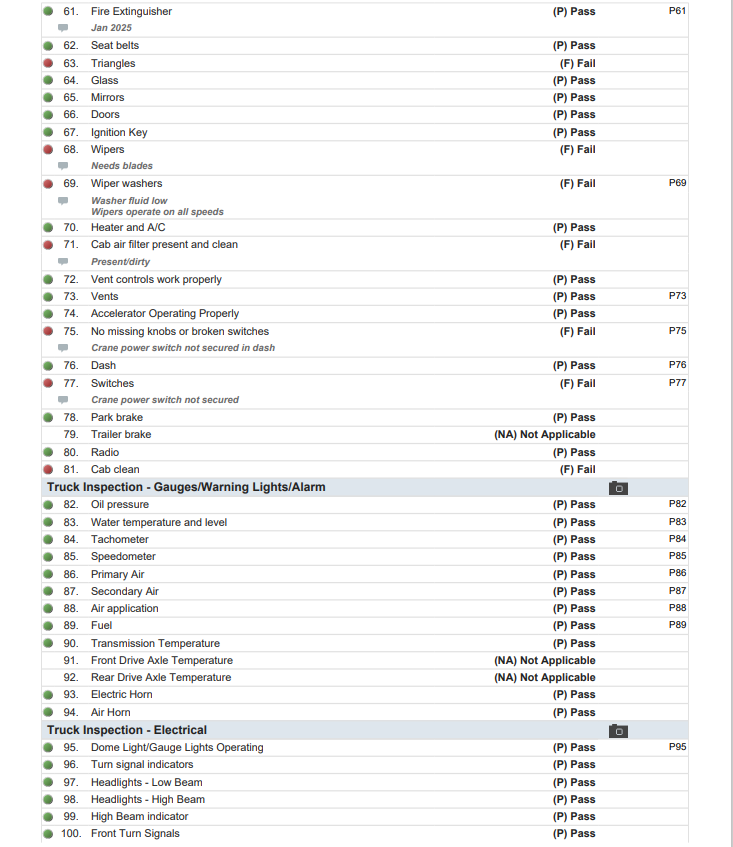Click comment bubble icon under Fire Extinguisher
The width and height of the screenshot is (733, 847).
[63, 28]
